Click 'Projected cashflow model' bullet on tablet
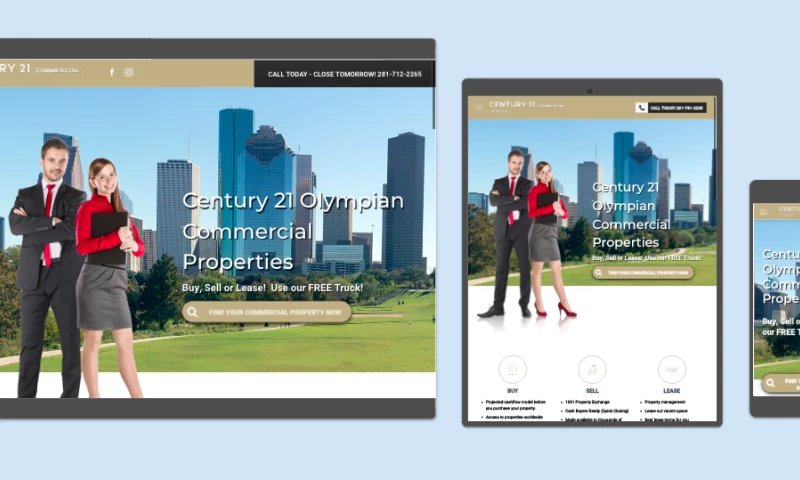This screenshot has width=800, height=480. [x=515, y=405]
